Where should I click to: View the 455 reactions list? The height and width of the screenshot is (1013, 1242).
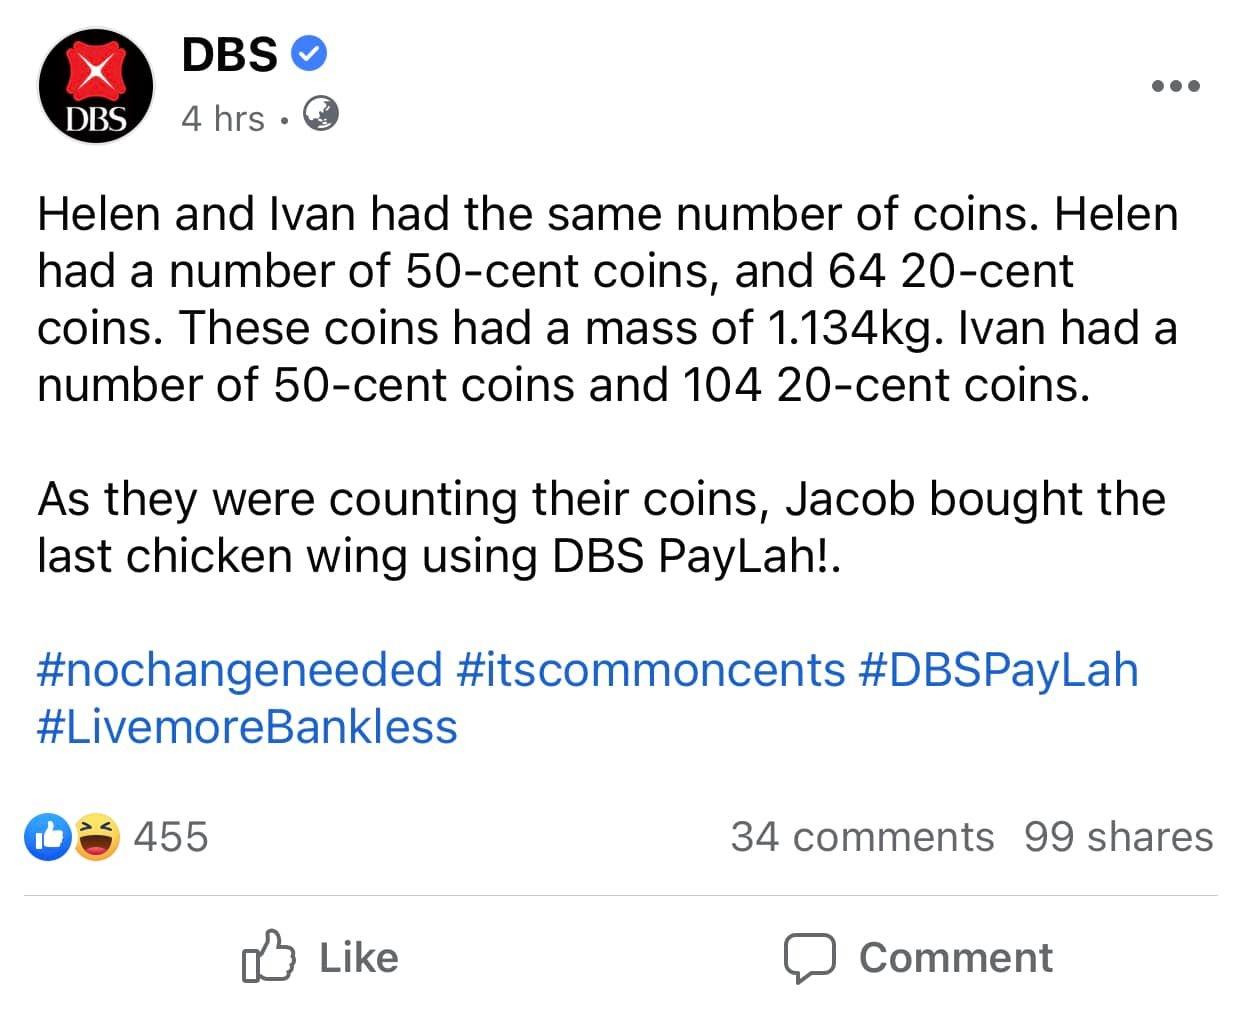[x=171, y=837]
